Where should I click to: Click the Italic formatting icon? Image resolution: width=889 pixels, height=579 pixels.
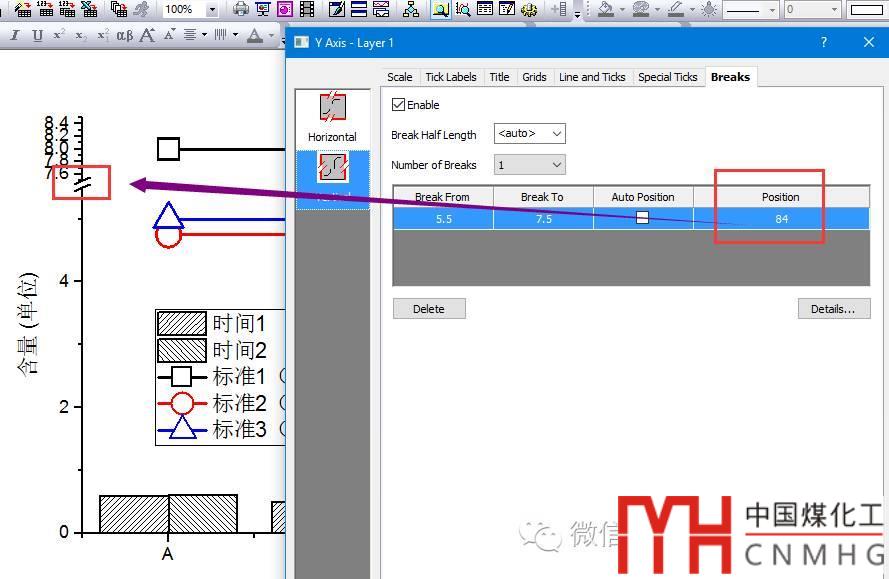tap(15, 36)
